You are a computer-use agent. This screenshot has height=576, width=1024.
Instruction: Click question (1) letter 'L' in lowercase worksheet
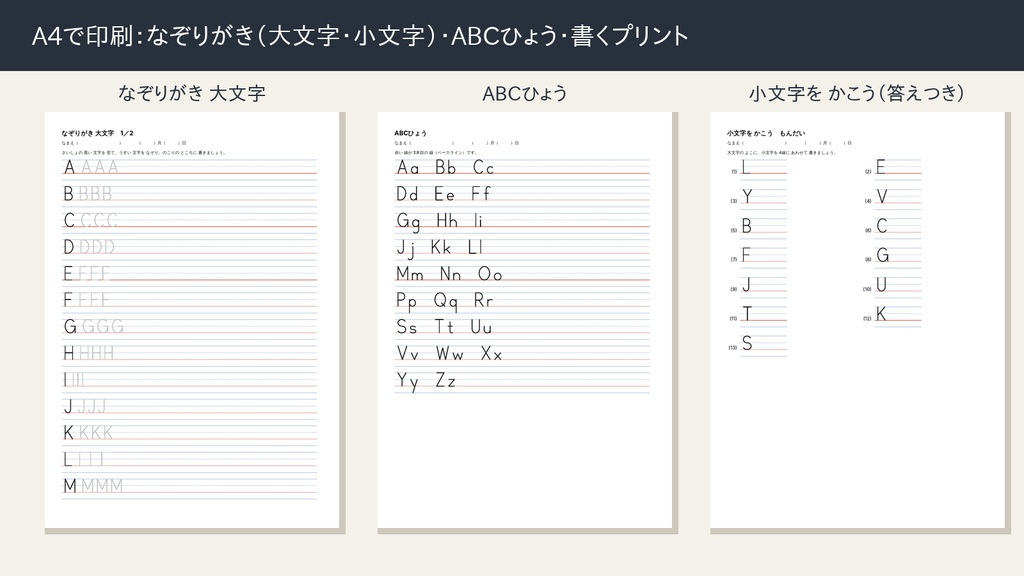(x=745, y=168)
